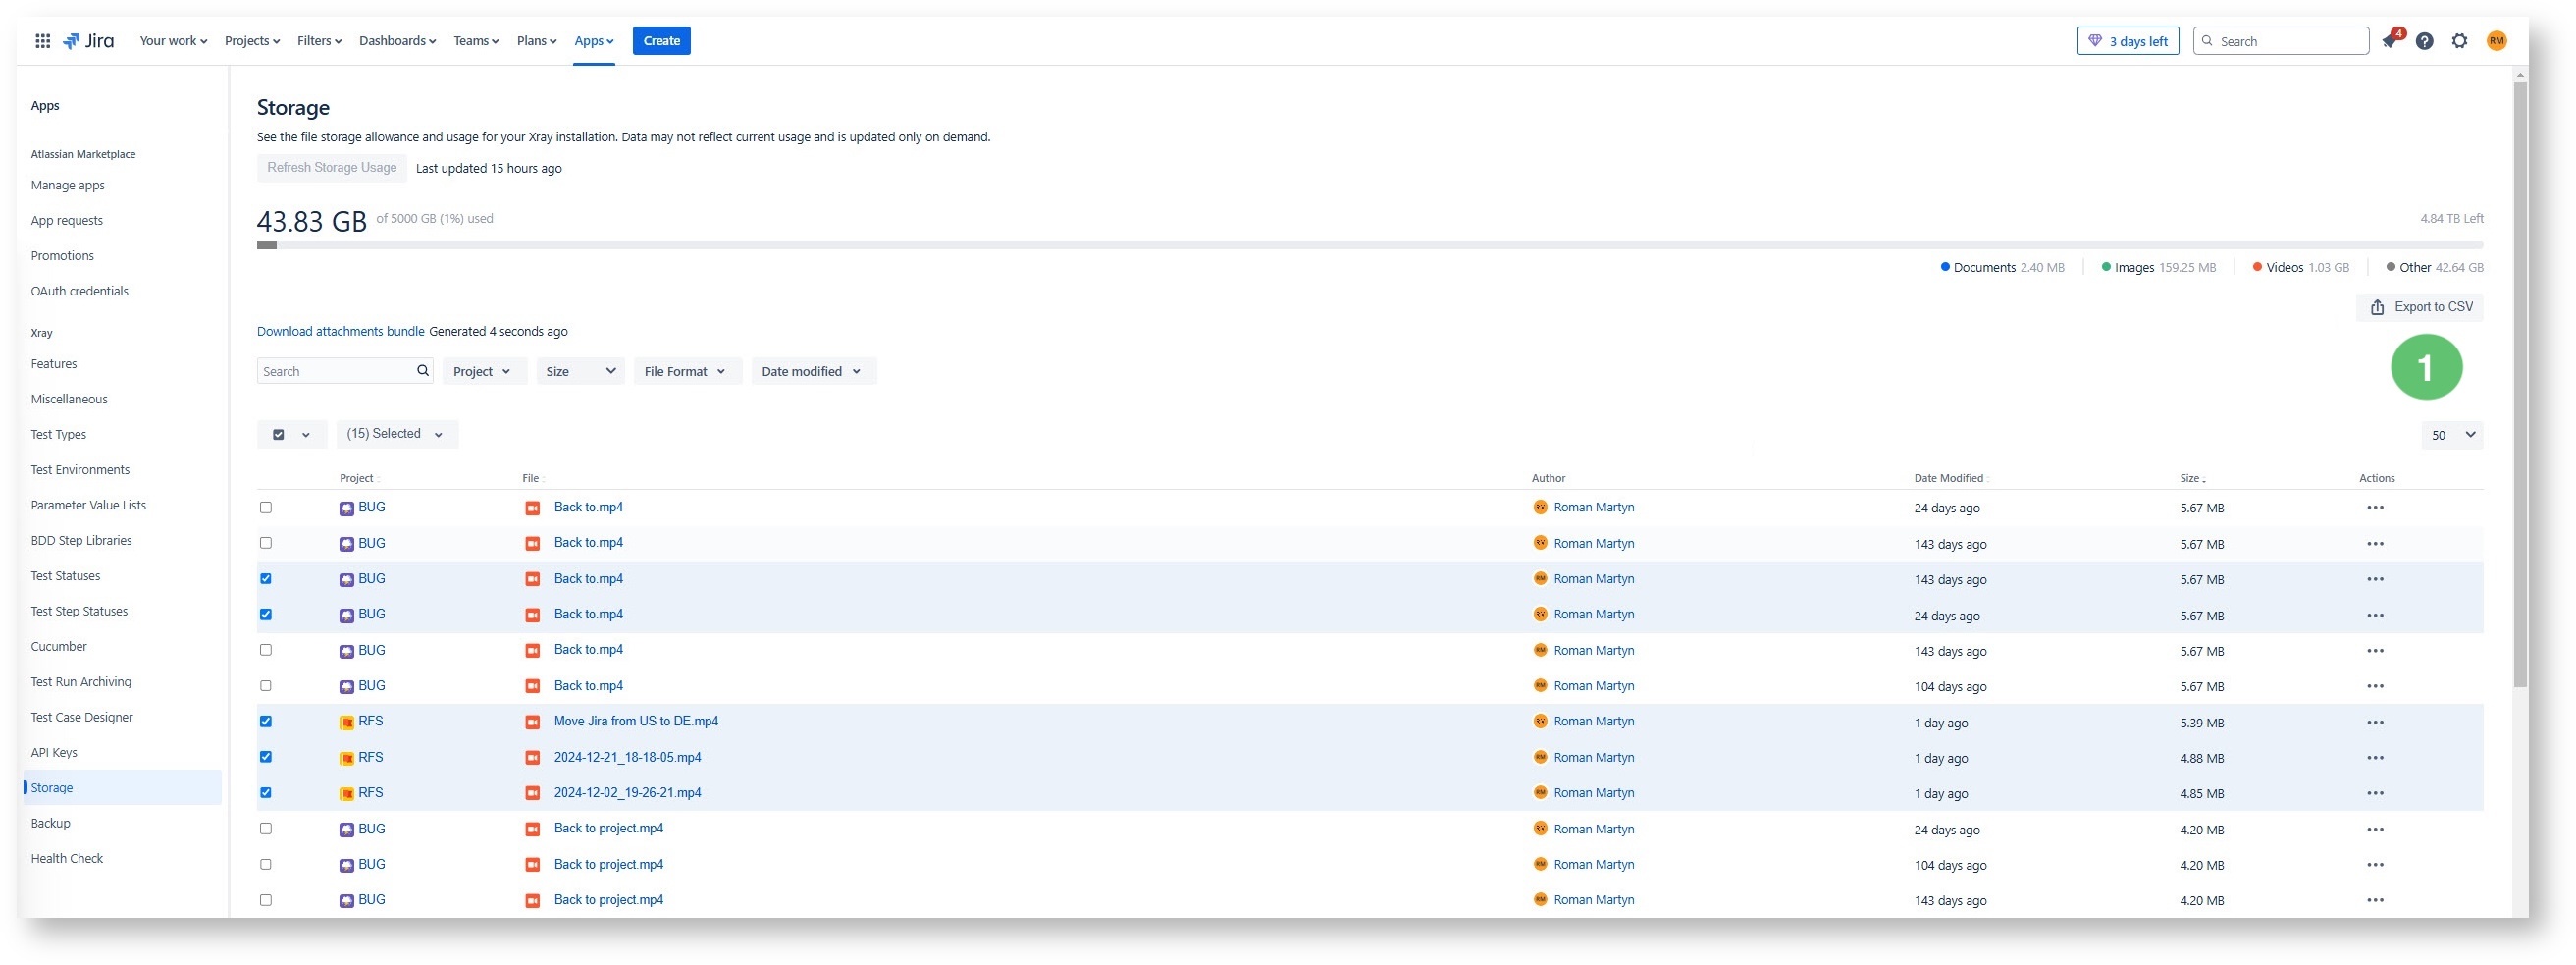Open the notifications bell icon
2576x965 pixels.
pyautogui.click(x=2389, y=41)
